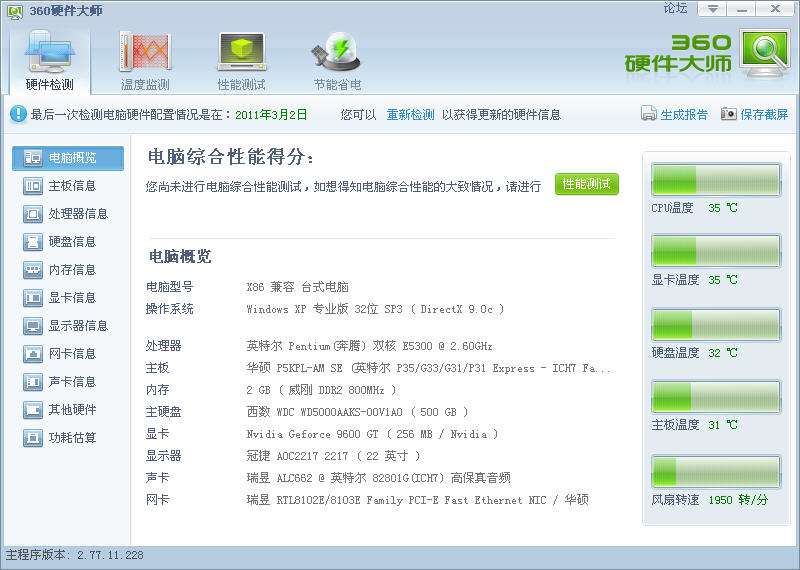This screenshot has height=570, width=800.
Task: Click the CPU温度 35 ℃ reading
Action: point(723,208)
